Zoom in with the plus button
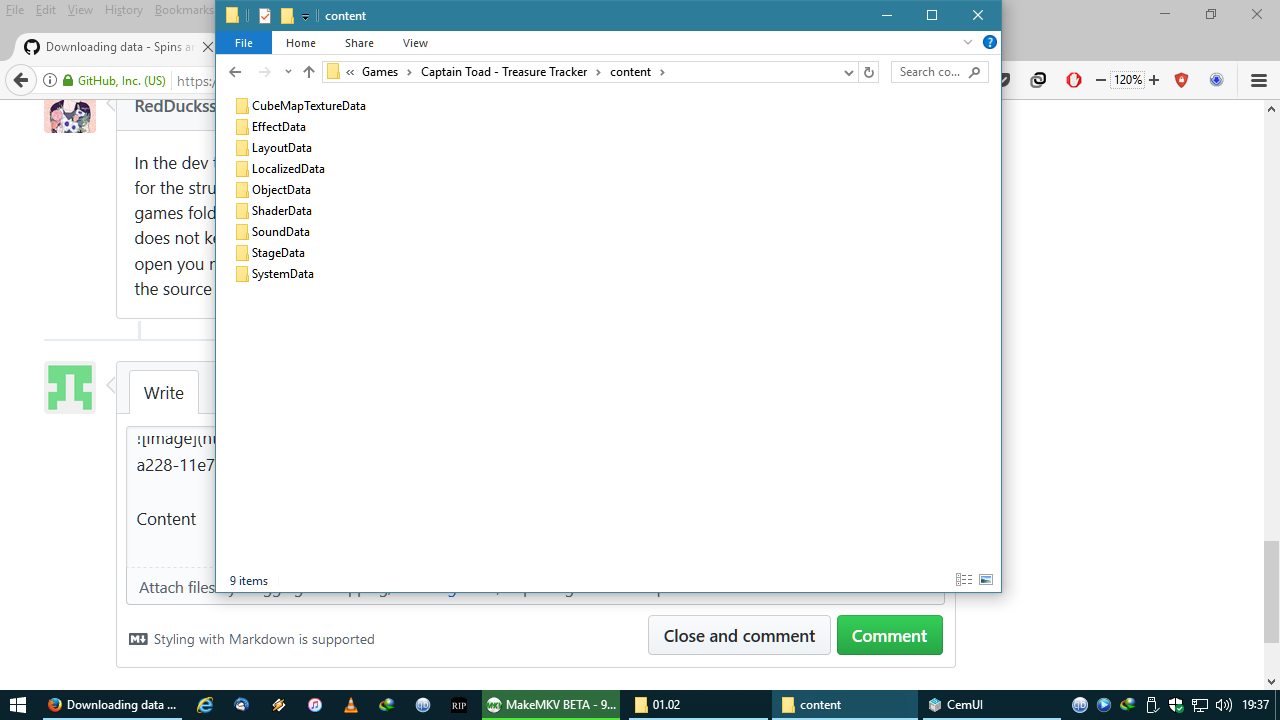This screenshot has height=720, width=1280. point(1154,81)
